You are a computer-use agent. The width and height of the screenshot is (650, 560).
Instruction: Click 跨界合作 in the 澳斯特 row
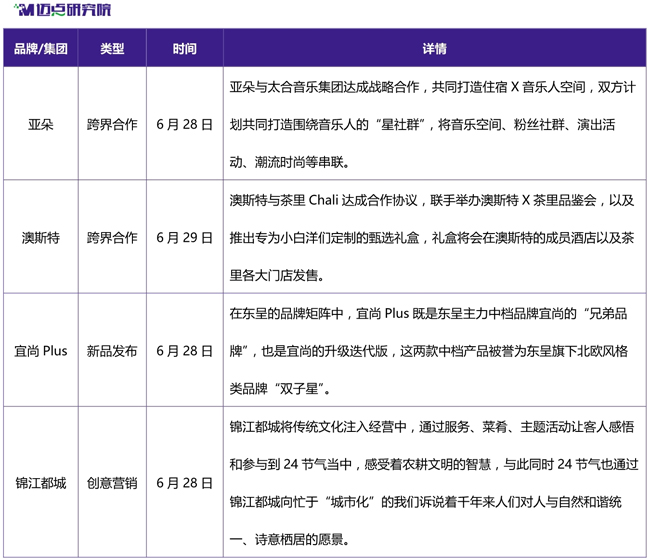tap(112, 238)
